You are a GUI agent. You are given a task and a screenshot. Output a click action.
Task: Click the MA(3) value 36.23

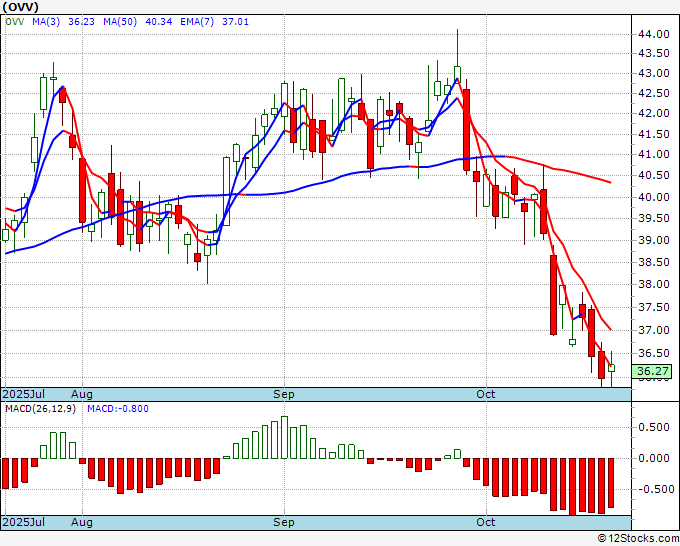(81, 22)
